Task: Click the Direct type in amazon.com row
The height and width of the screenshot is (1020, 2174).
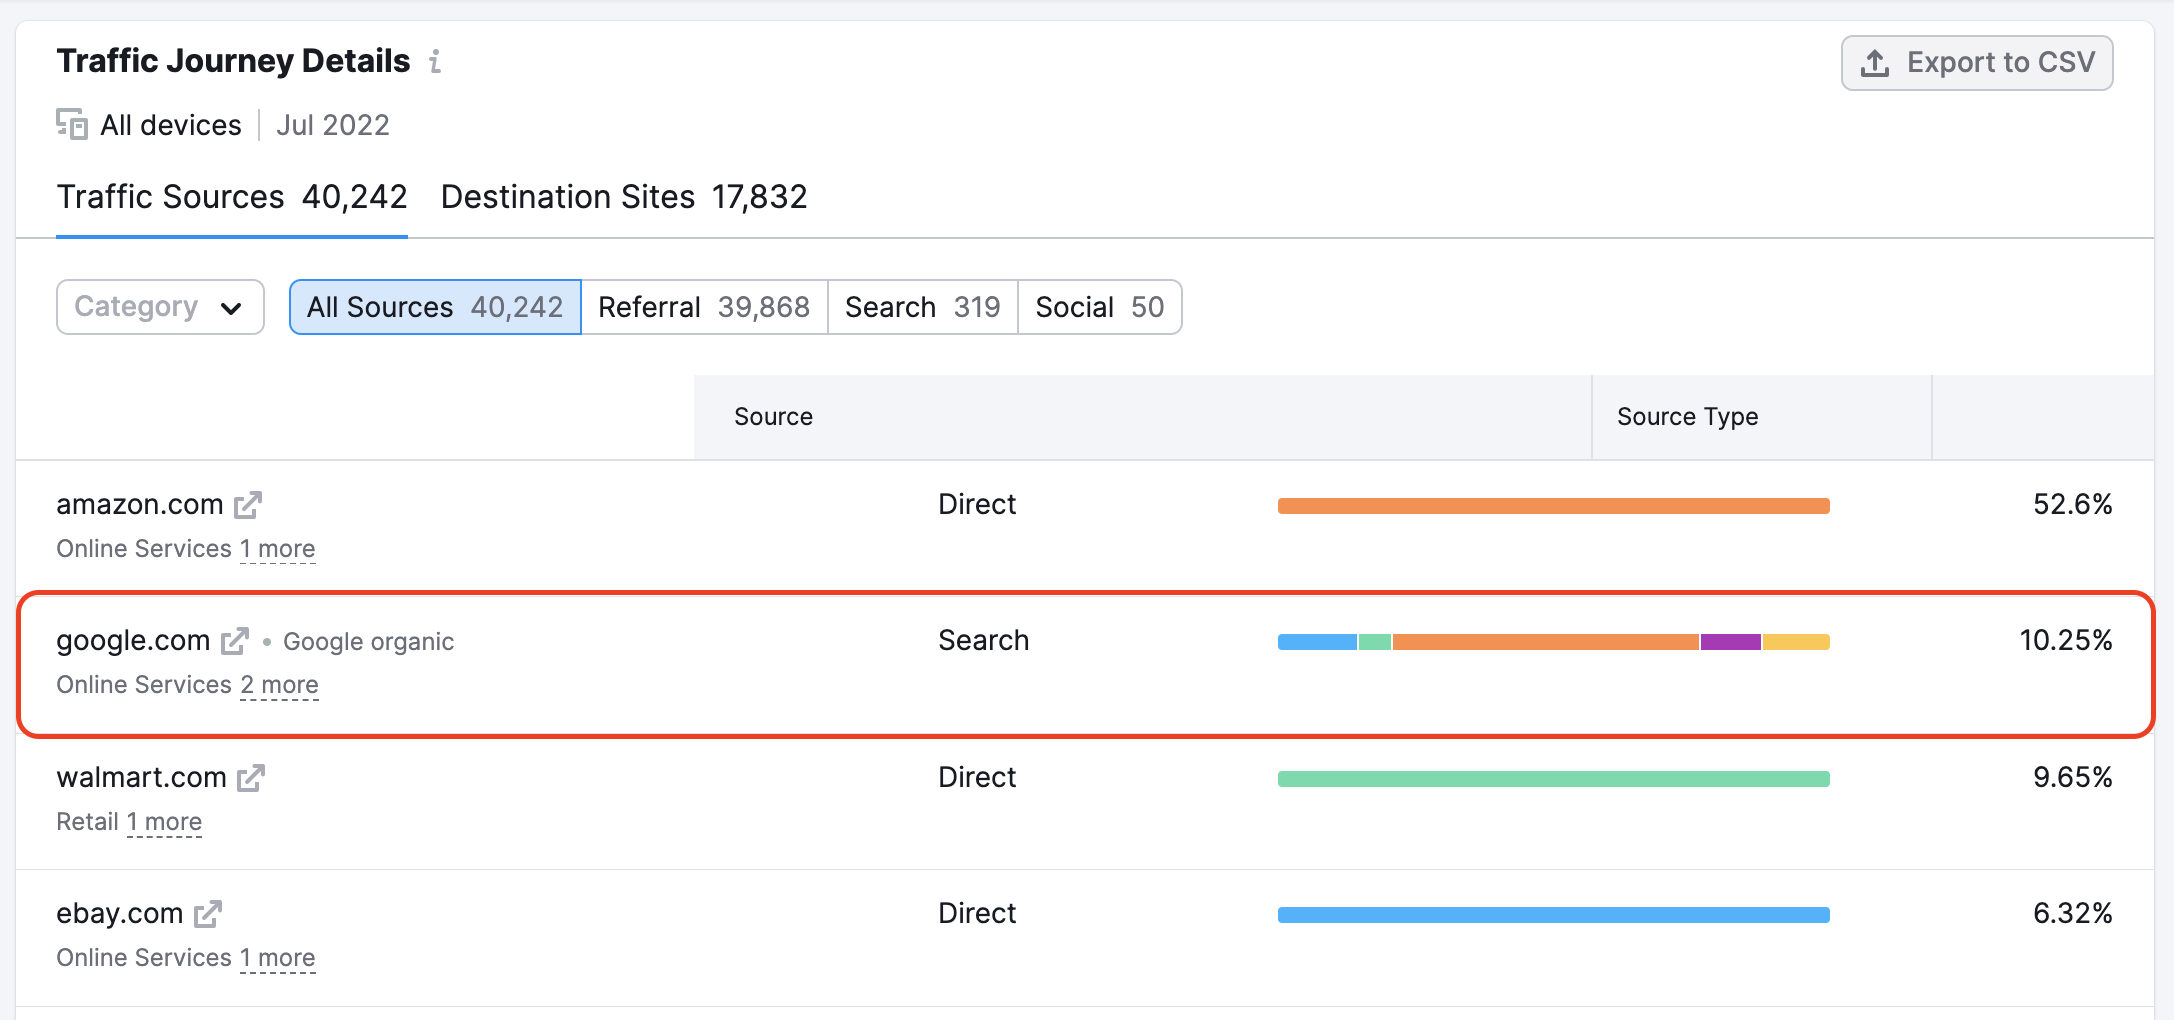Action: pyautogui.click(x=977, y=504)
